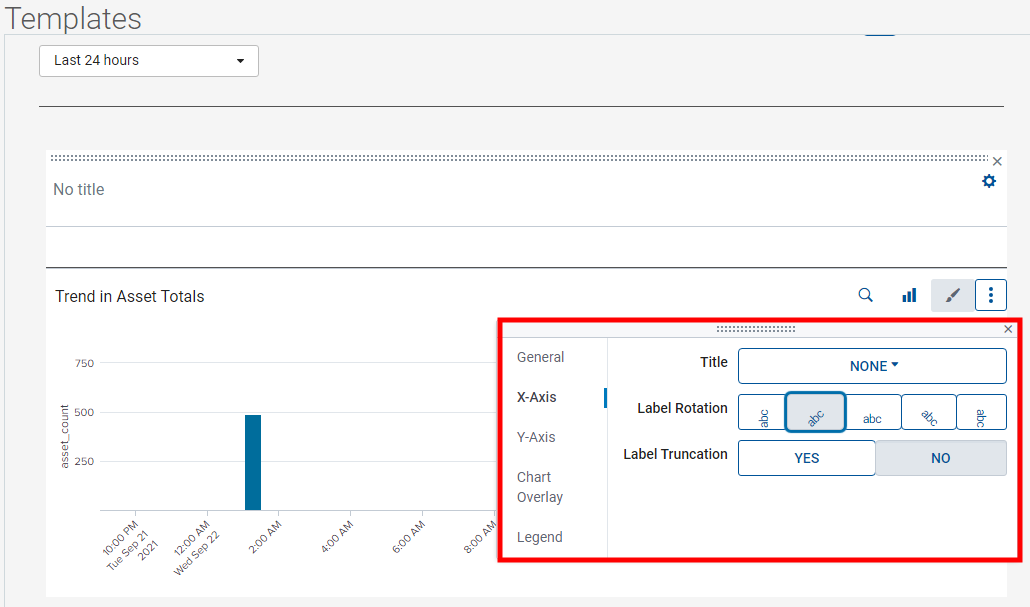Screen dimensions: 1030x607
Task: Set label rotation to vertical downward (90)
Action: click(x=981, y=412)
